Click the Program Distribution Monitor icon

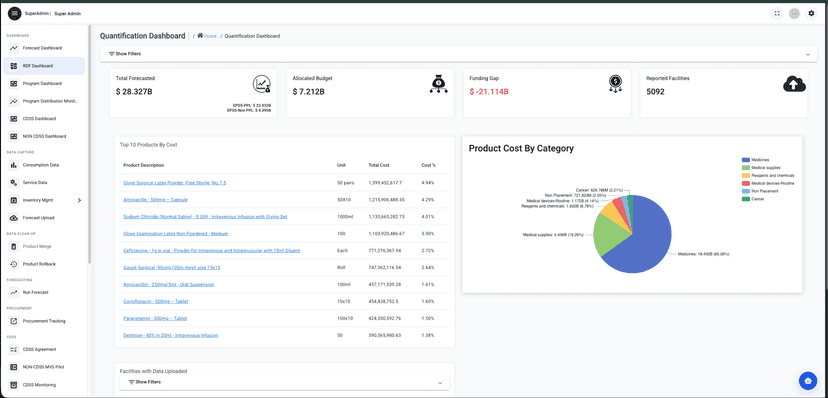(x=14, y=101)
